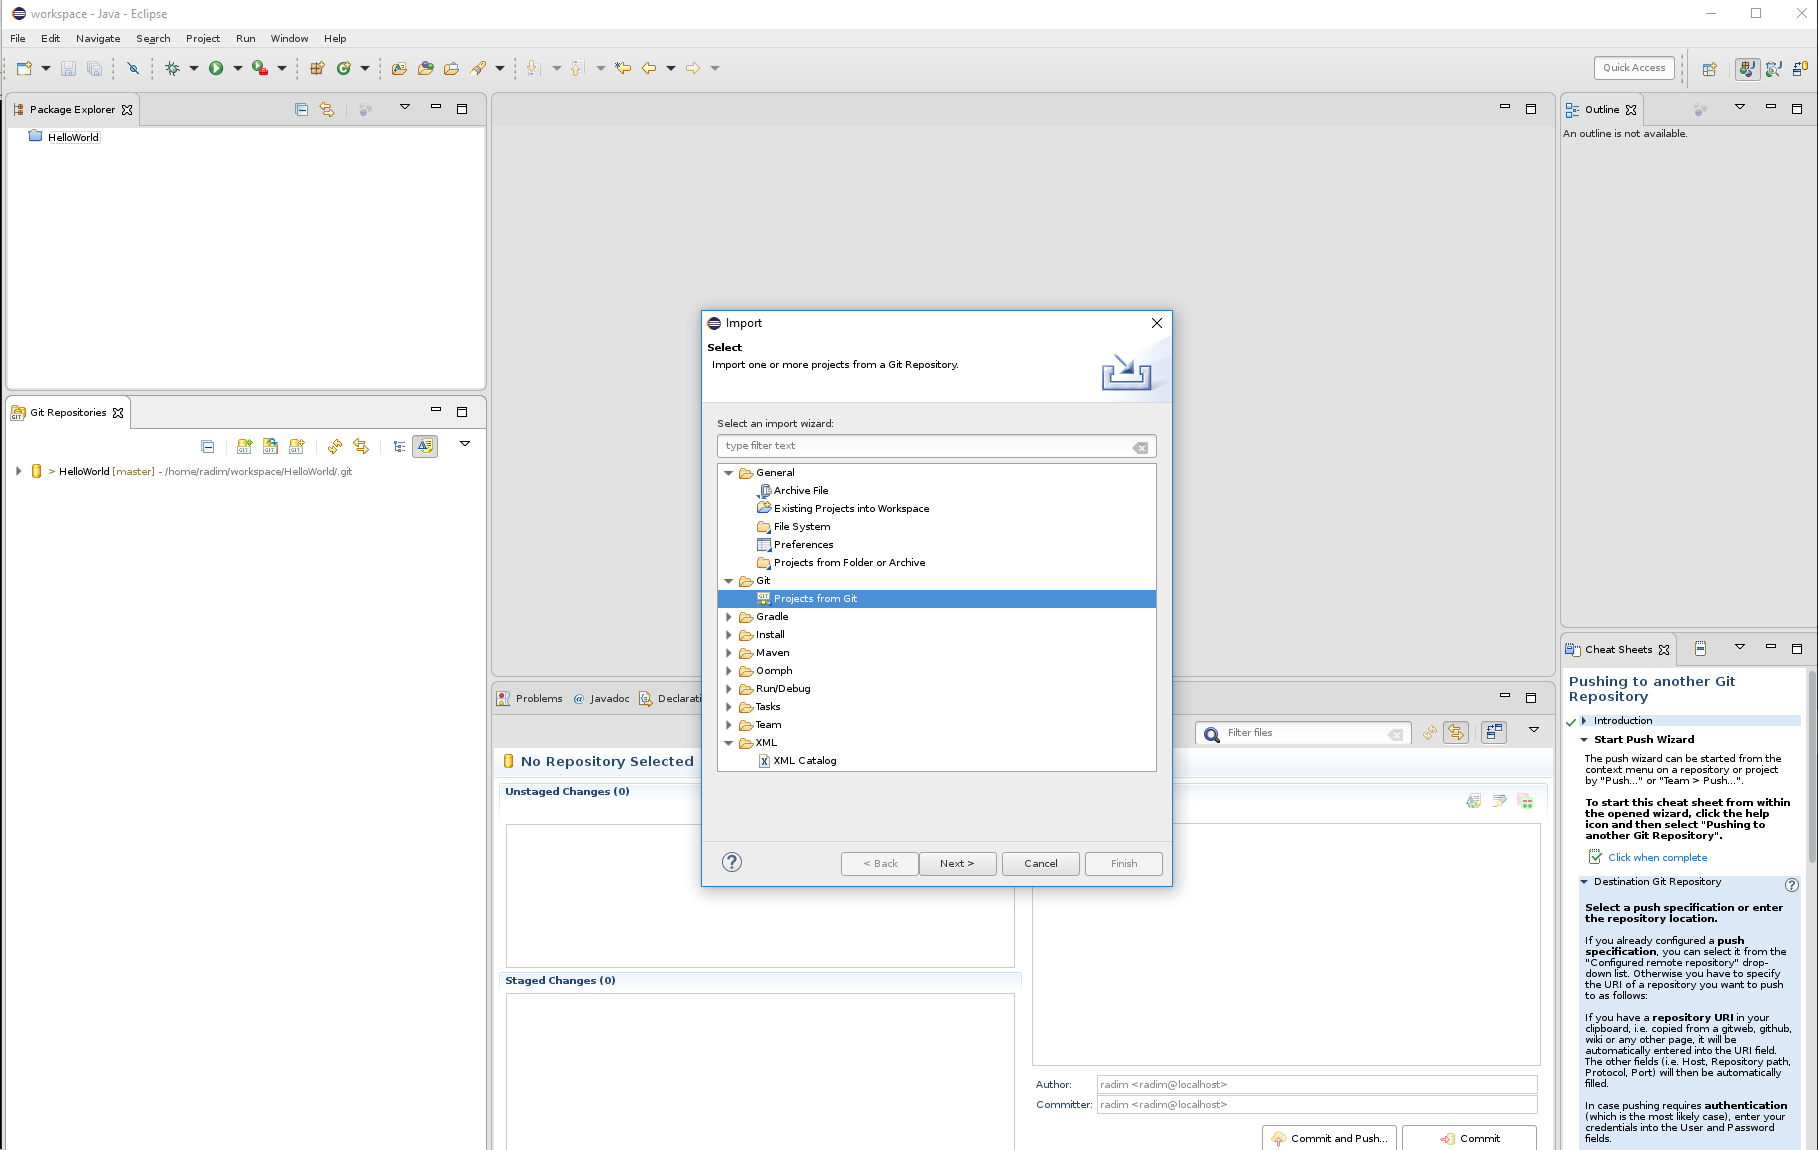Click the New Java Package icon

tap(317, 68)
